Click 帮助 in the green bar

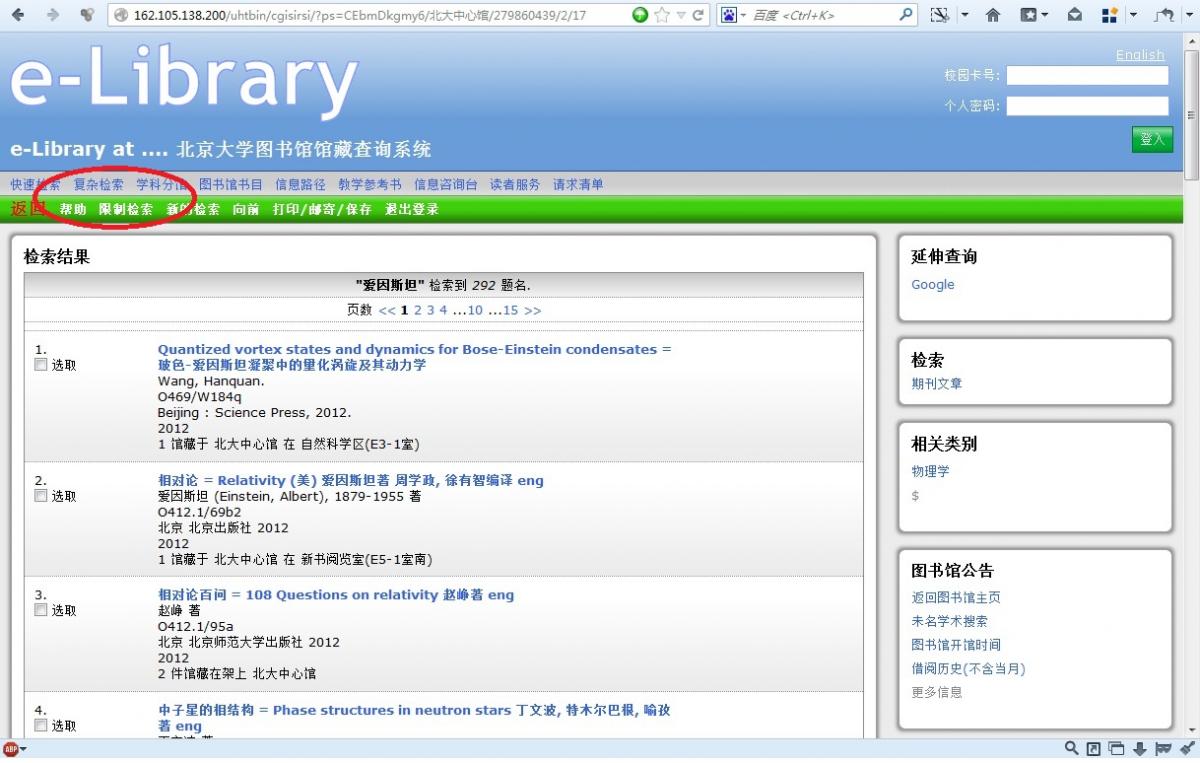(x=73, y=209)
